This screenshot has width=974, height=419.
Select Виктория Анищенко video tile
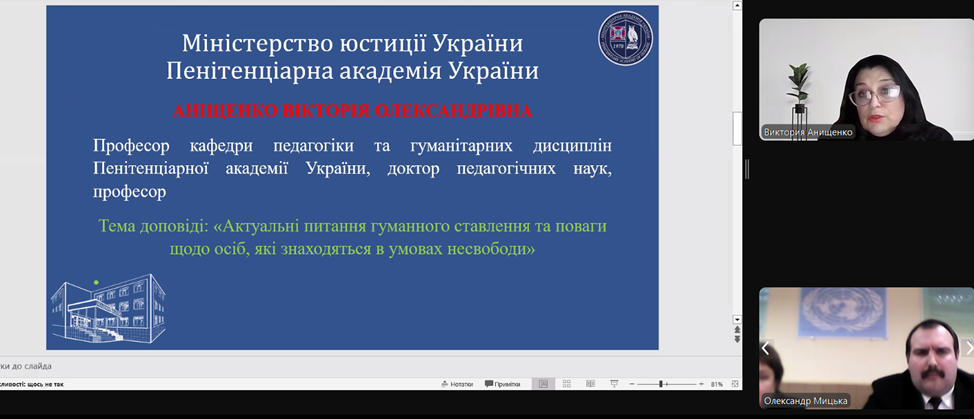tap(866, 80)
